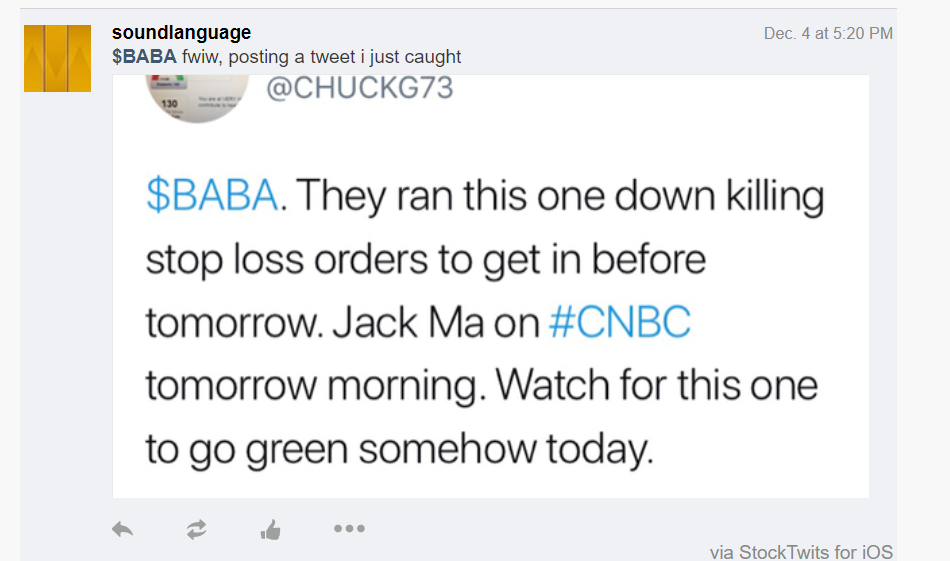Click the line 'to go green somehow today'
This screenshot has height=561, width=950.
399,449
